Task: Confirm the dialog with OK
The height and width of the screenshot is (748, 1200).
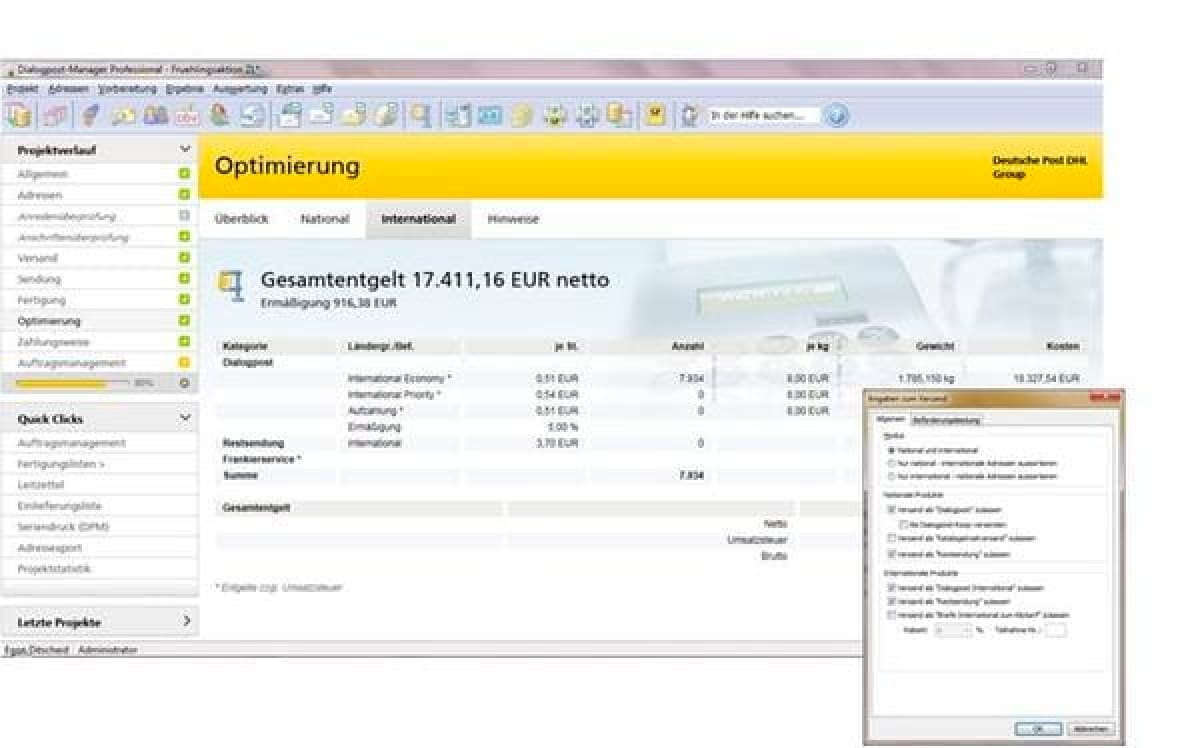Action: [x=1038, y=729]
